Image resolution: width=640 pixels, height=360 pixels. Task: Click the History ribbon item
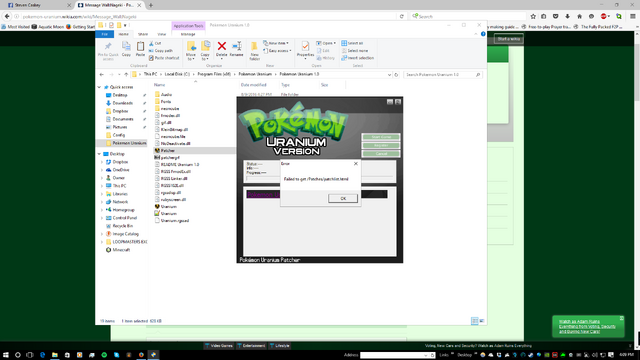coord(325,58)
